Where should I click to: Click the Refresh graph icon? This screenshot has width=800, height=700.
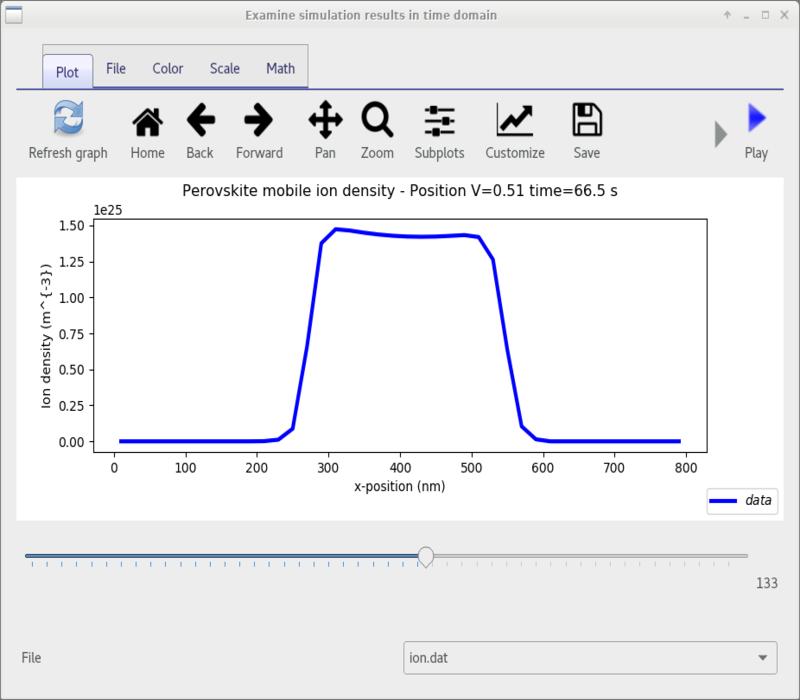tap(68, 118)
